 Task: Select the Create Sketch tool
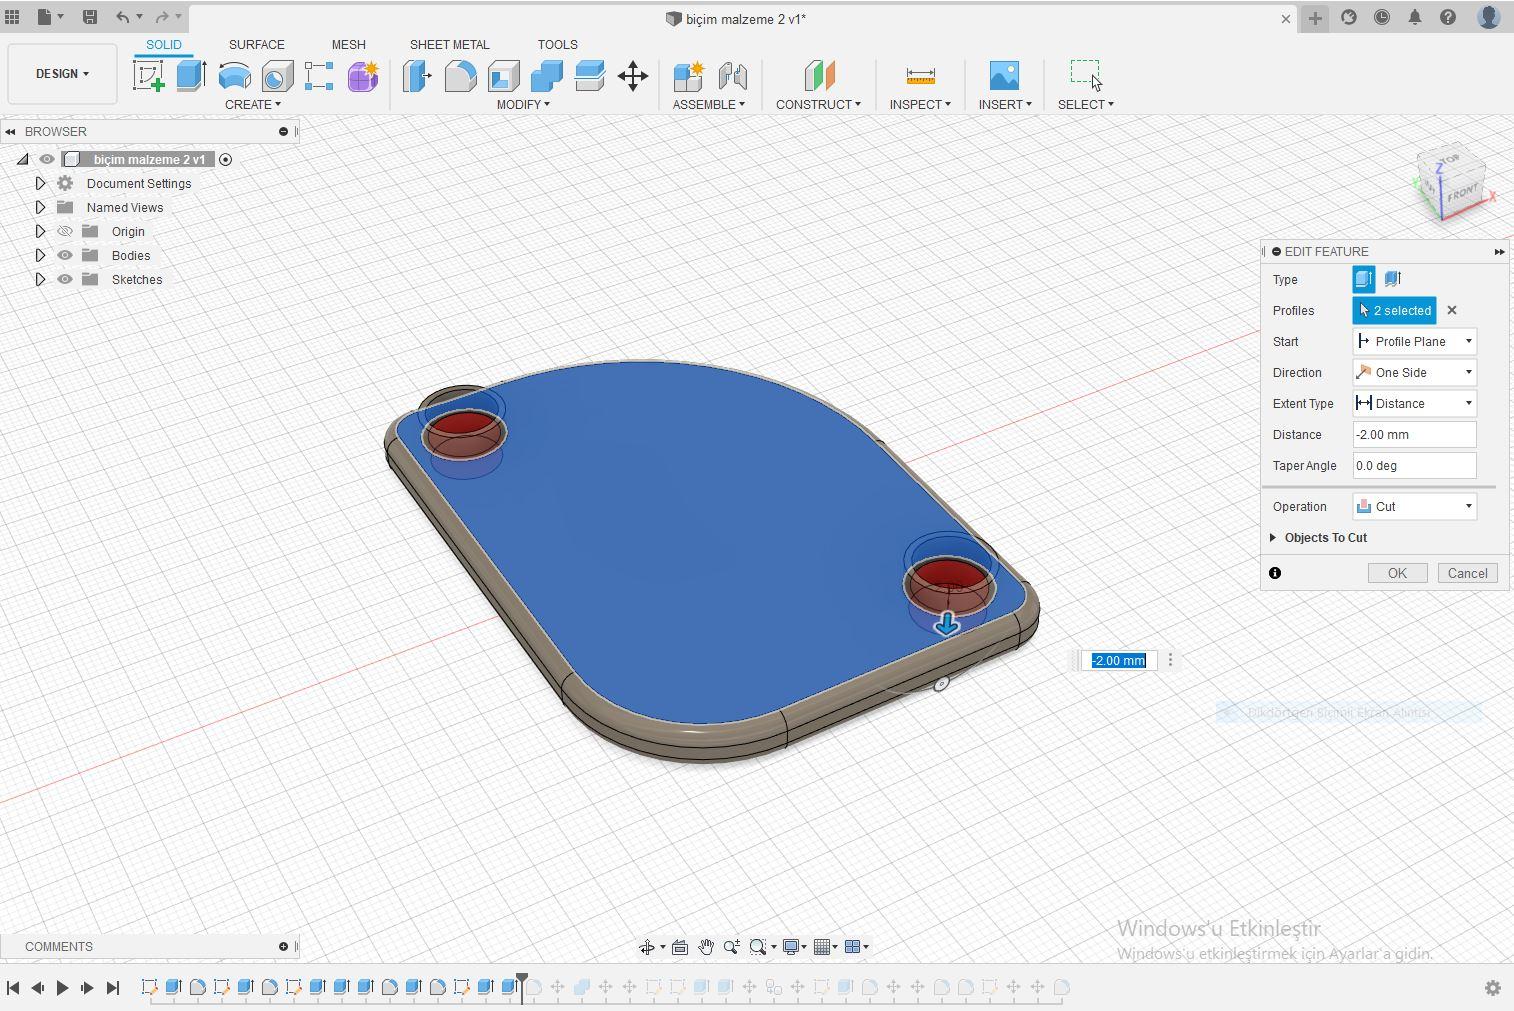click(149, 76)
